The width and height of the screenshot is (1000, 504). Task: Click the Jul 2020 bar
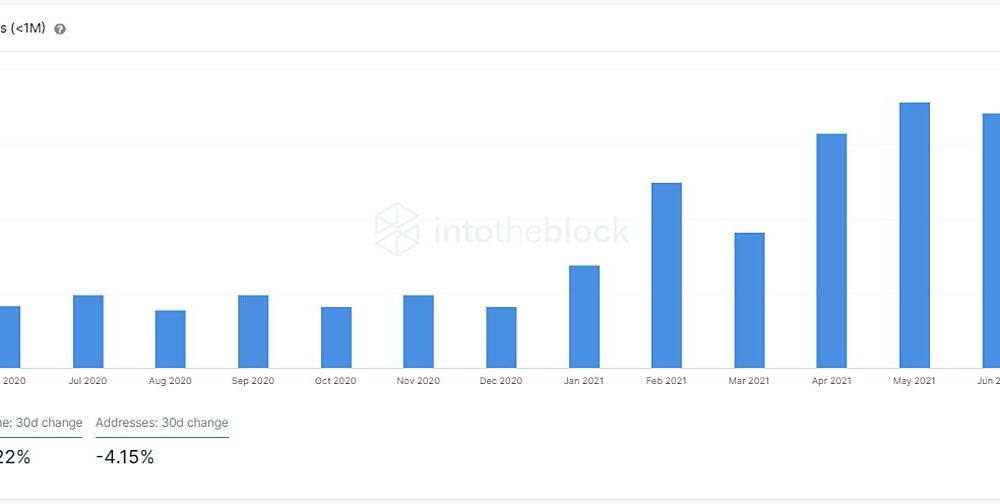coord(88,332)
